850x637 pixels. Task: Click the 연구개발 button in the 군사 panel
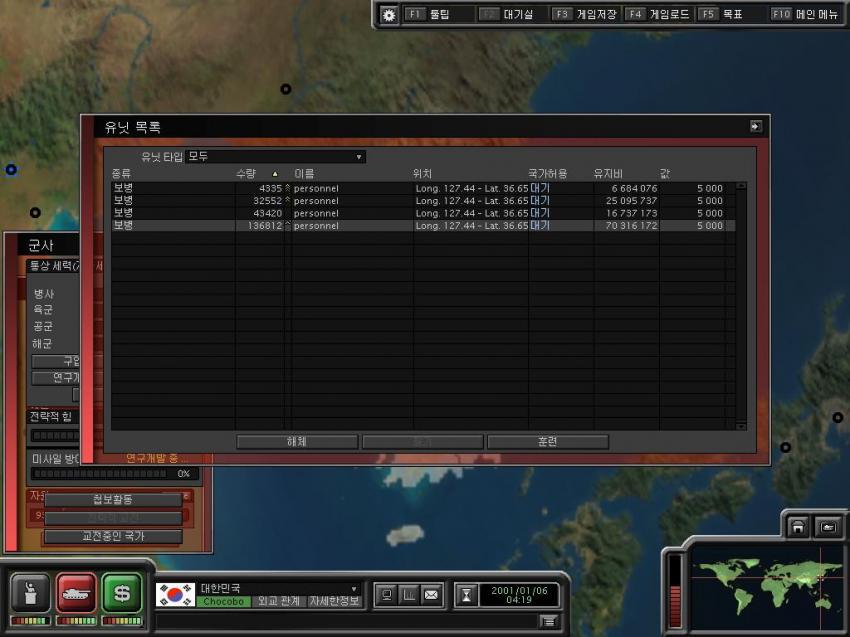point(56,378)
